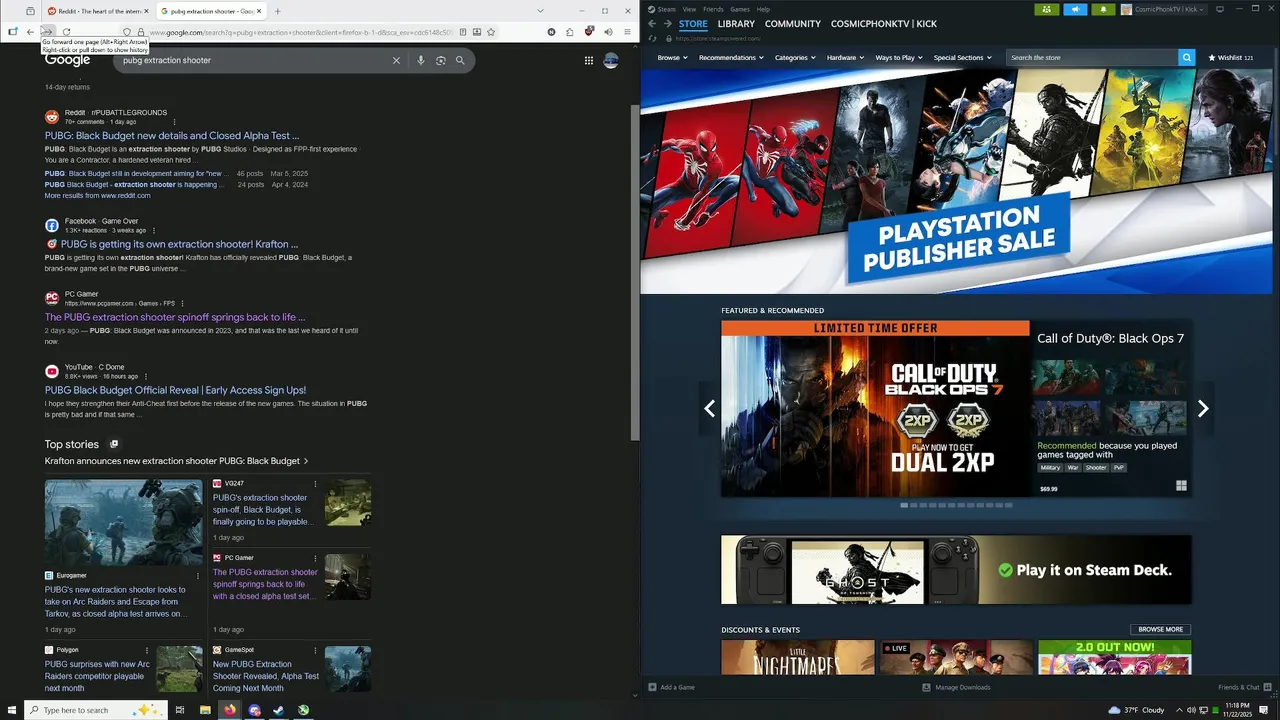Viewport: 1280px width, 720px height.
Task: Open Steam Friends menu
Action: (713, 9)
